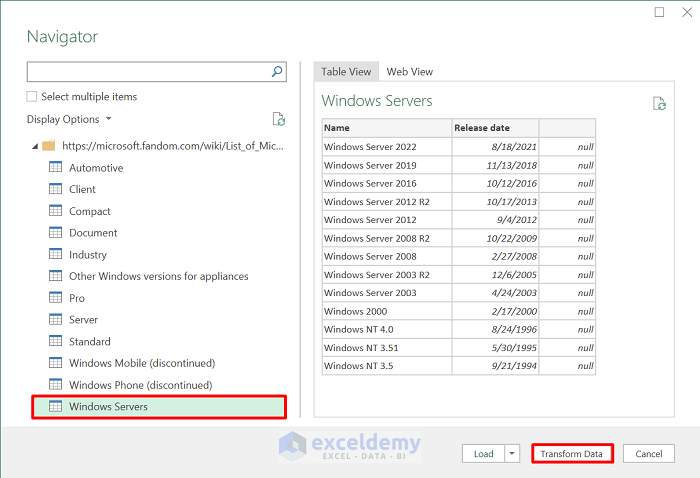Click table icon beside Windows Mobile (discontinued)
The image size is (700, 478).
(x=55, y=363)
